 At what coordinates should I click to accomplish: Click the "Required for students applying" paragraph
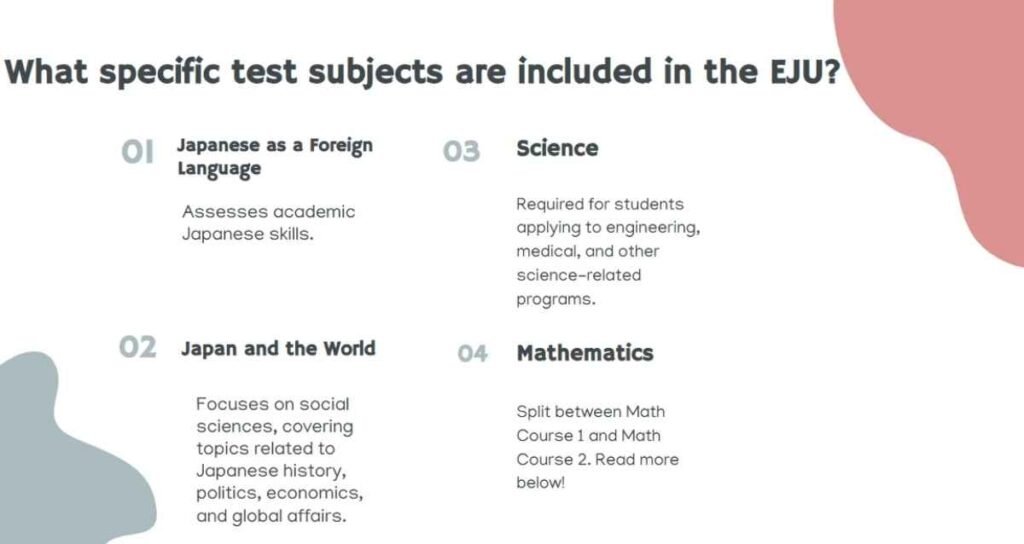[x=607, y=251]
